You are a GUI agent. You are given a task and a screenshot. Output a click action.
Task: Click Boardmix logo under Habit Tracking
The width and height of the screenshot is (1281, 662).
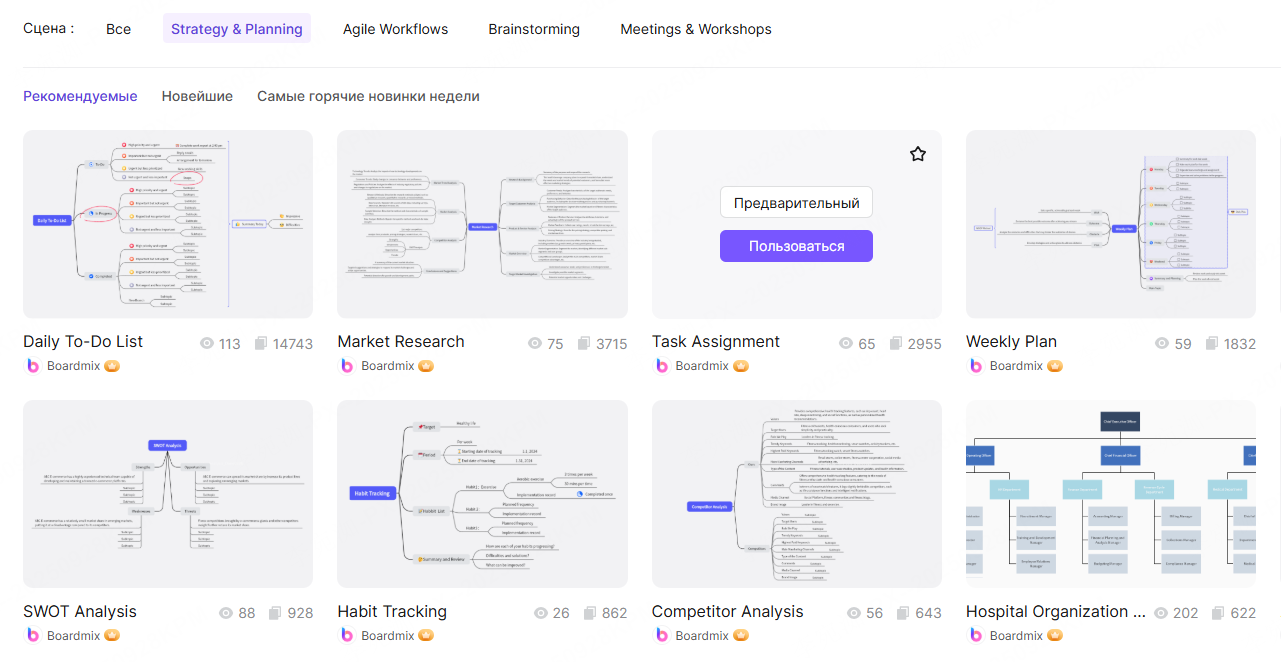tap(347, 636)
